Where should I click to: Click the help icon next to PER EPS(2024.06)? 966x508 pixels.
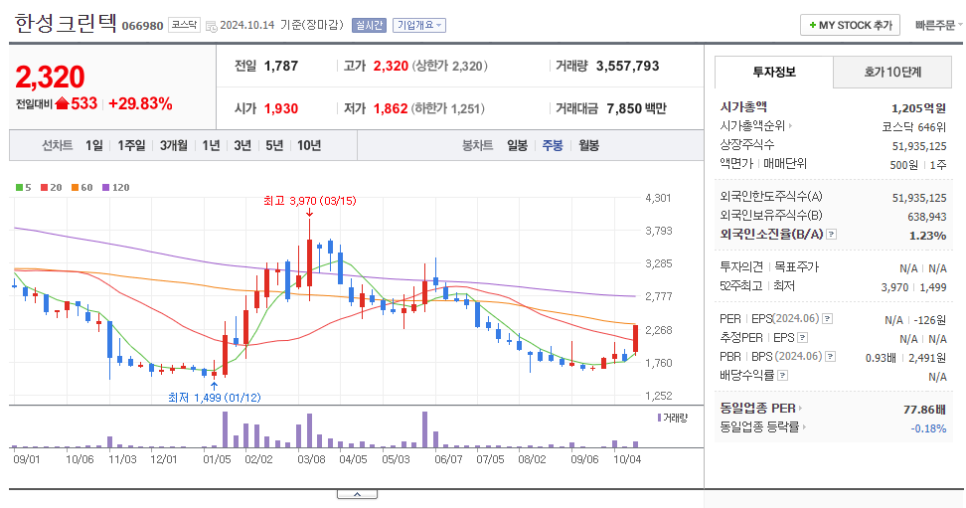point(827,319)
